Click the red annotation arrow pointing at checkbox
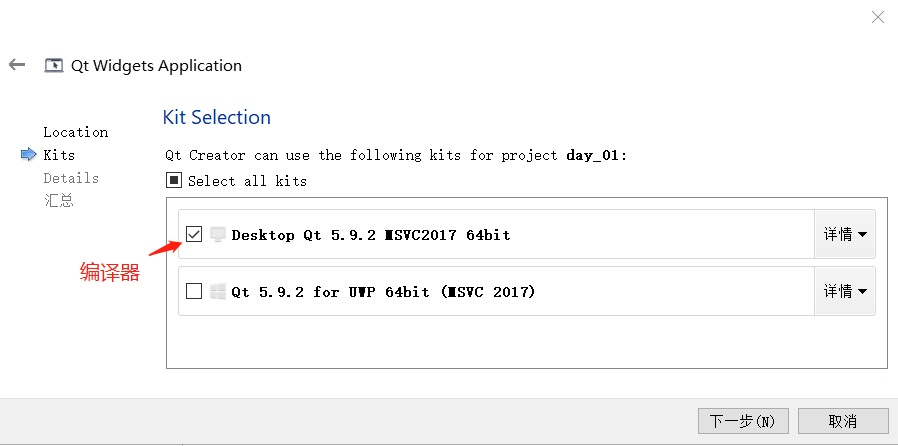The height and width of the screenshot is (446, 898). (x=166, y=246)
